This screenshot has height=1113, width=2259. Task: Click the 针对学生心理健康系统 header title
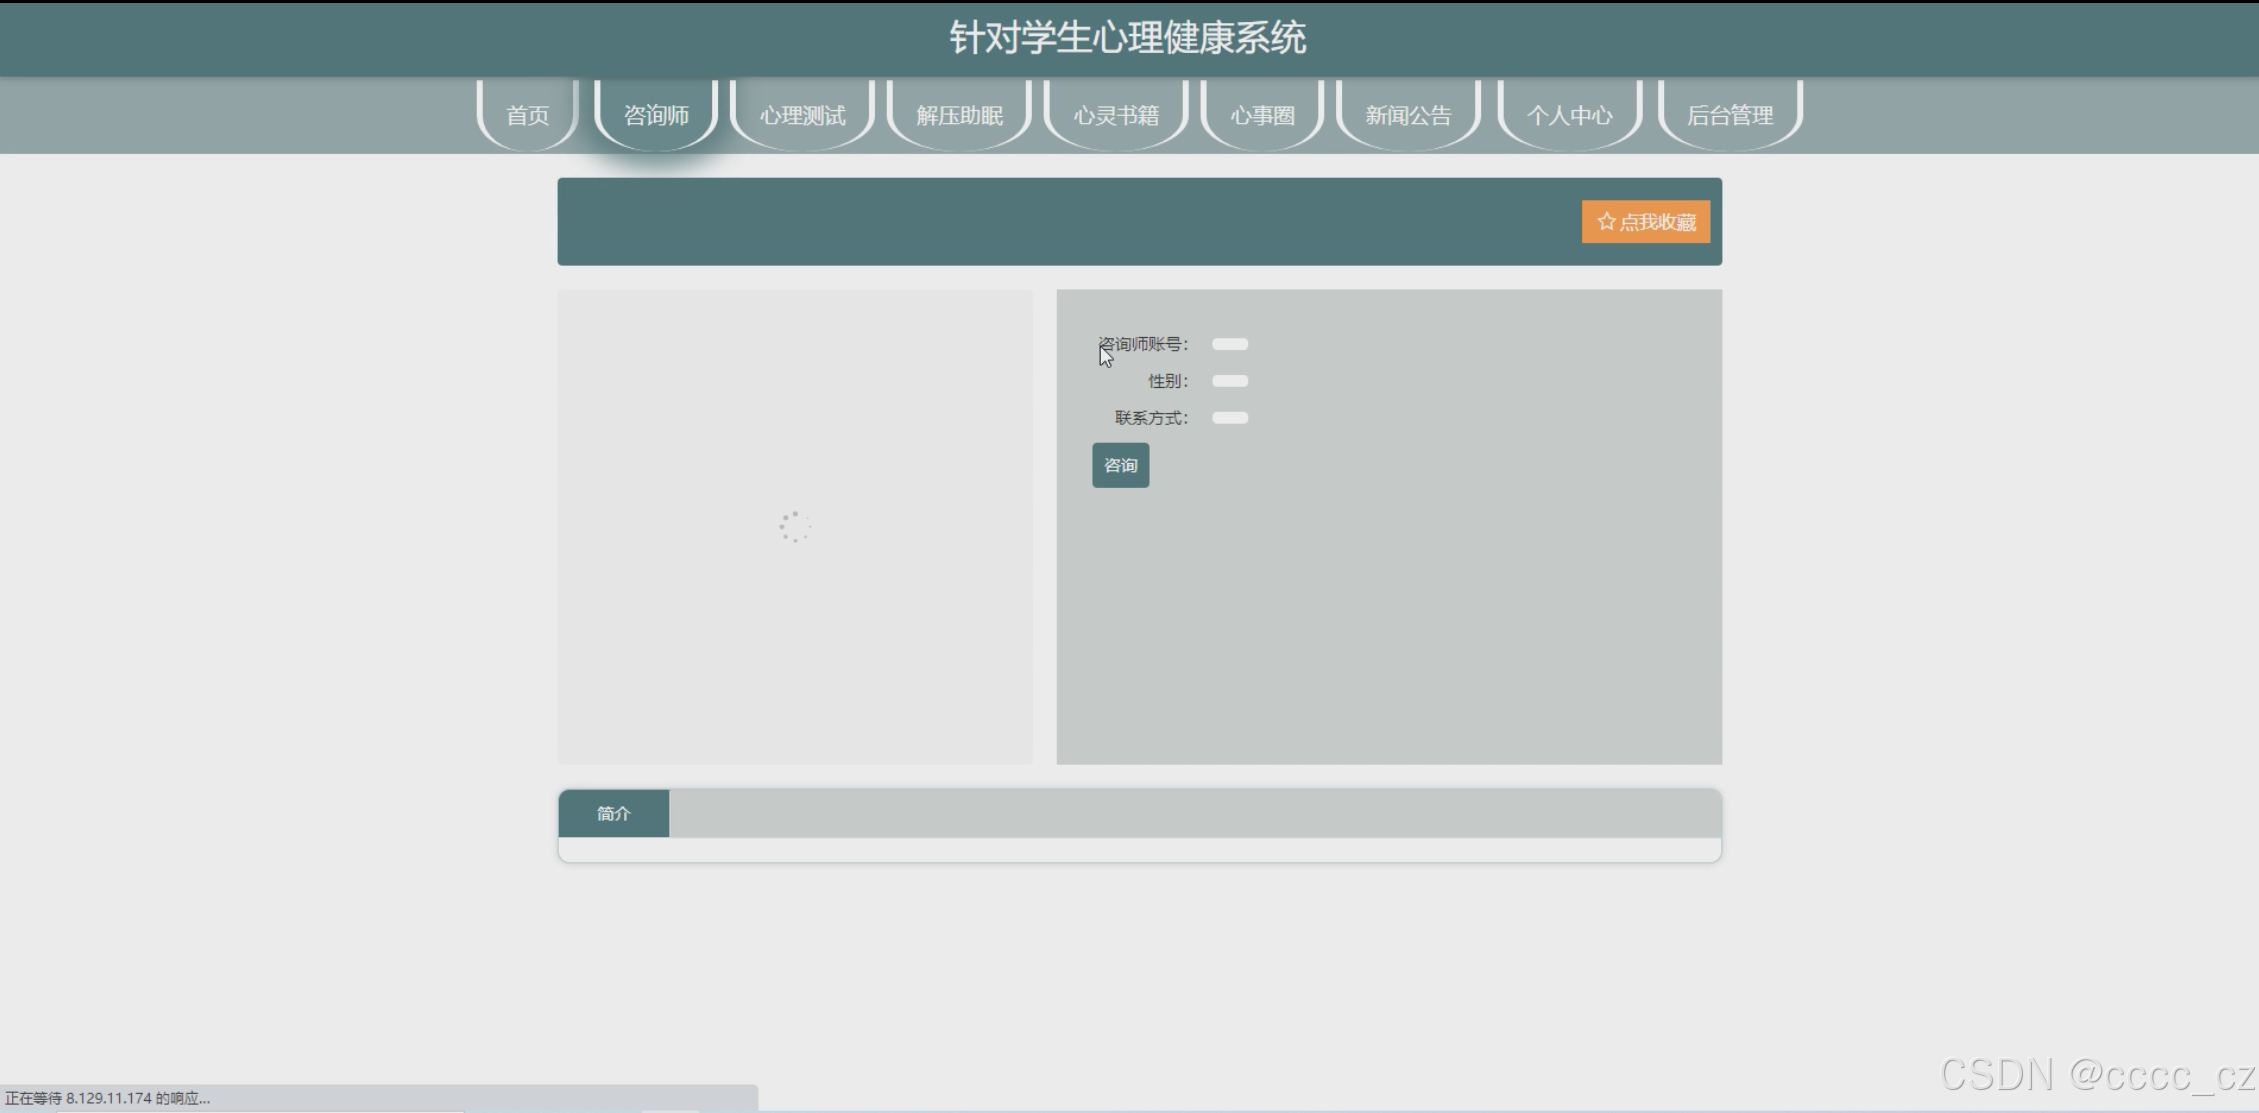[x=1127, y=38]
